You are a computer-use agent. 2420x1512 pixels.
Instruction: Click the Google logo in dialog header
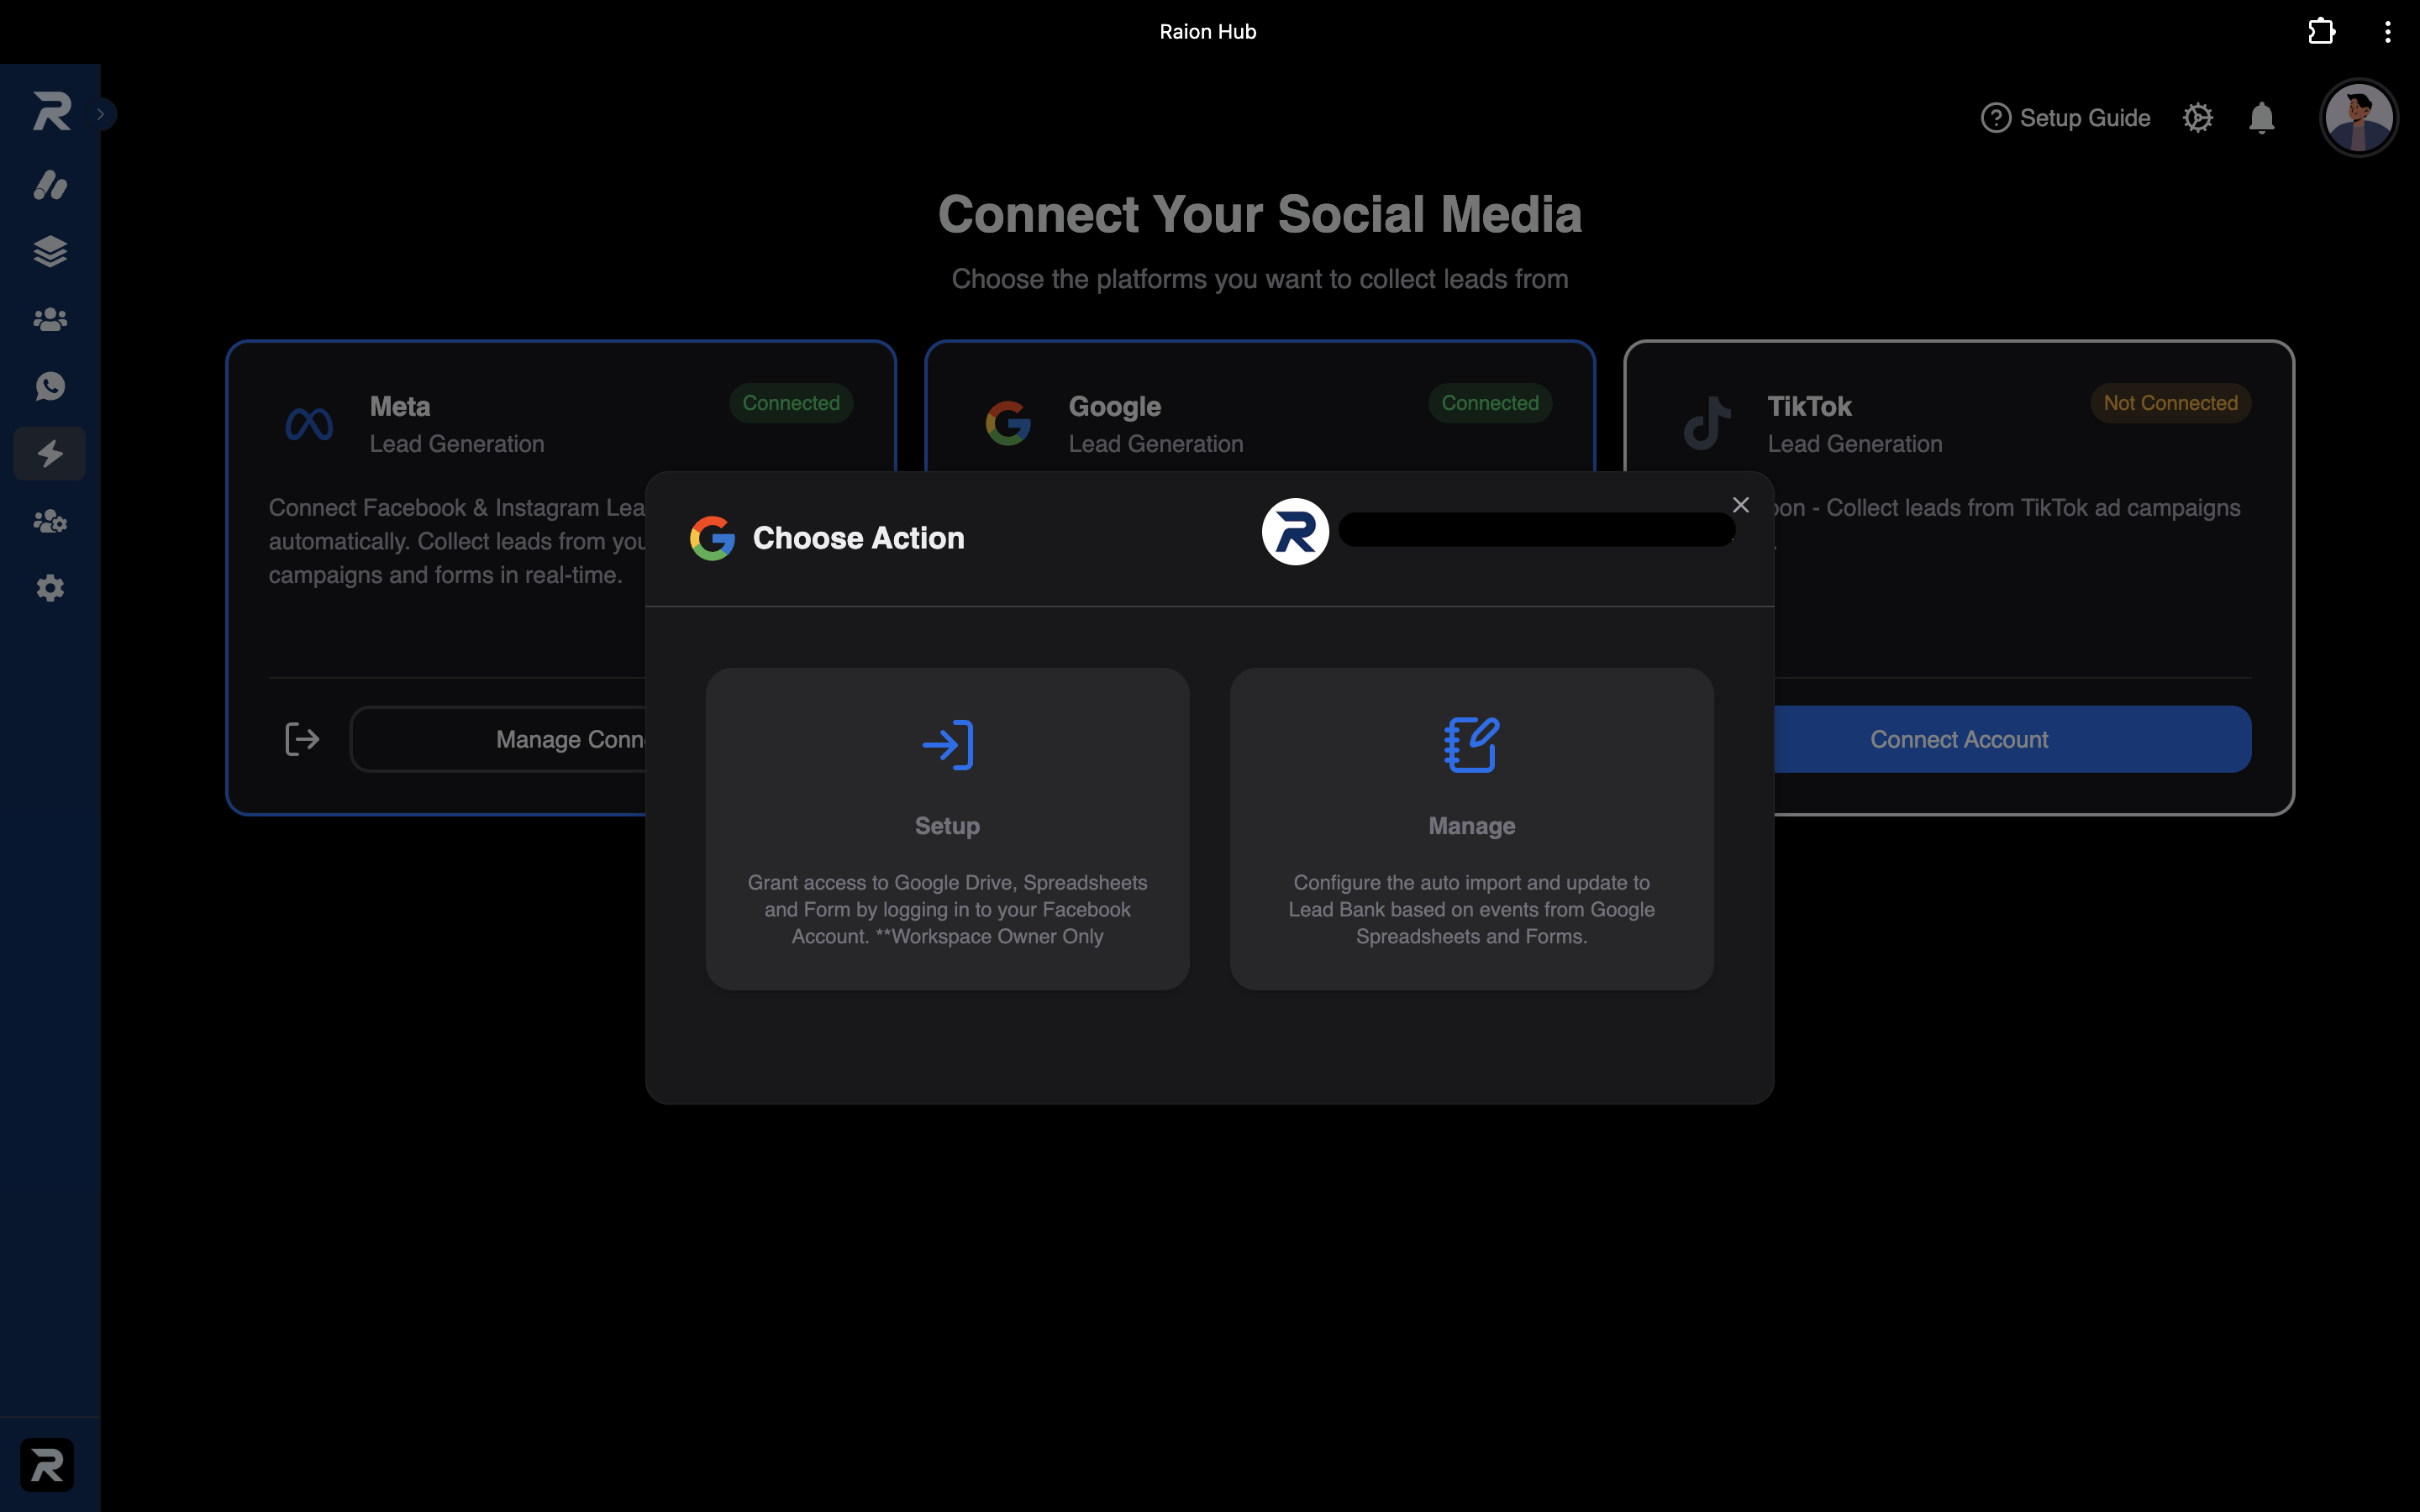[713, 538]
